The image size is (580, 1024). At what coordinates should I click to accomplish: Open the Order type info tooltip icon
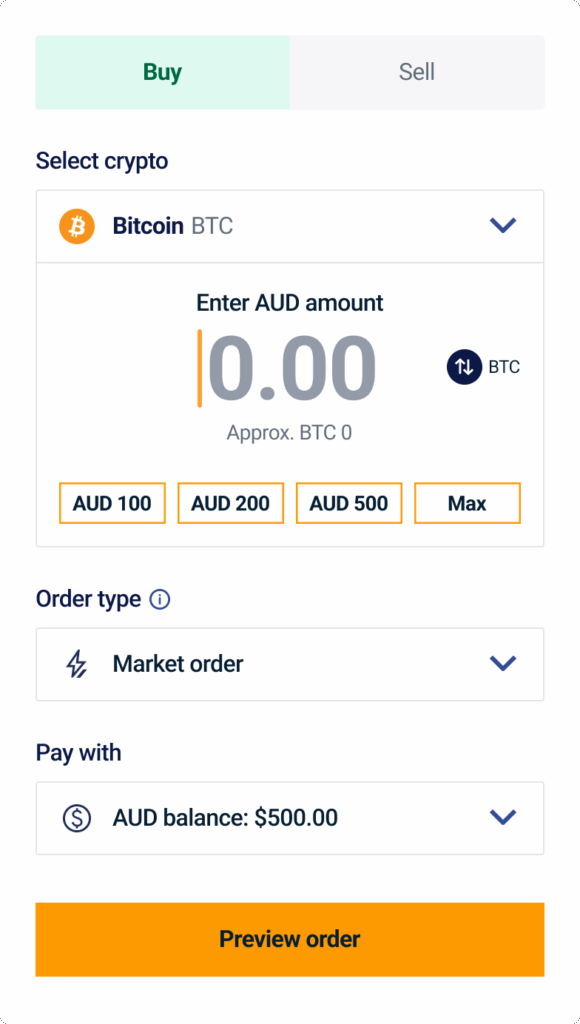click(x=158, y=599)
